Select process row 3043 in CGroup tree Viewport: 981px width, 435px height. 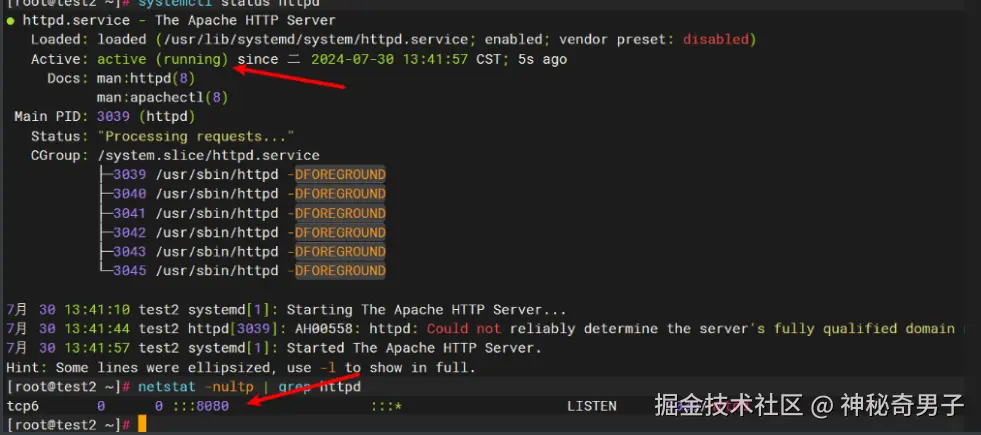point(243,252)
